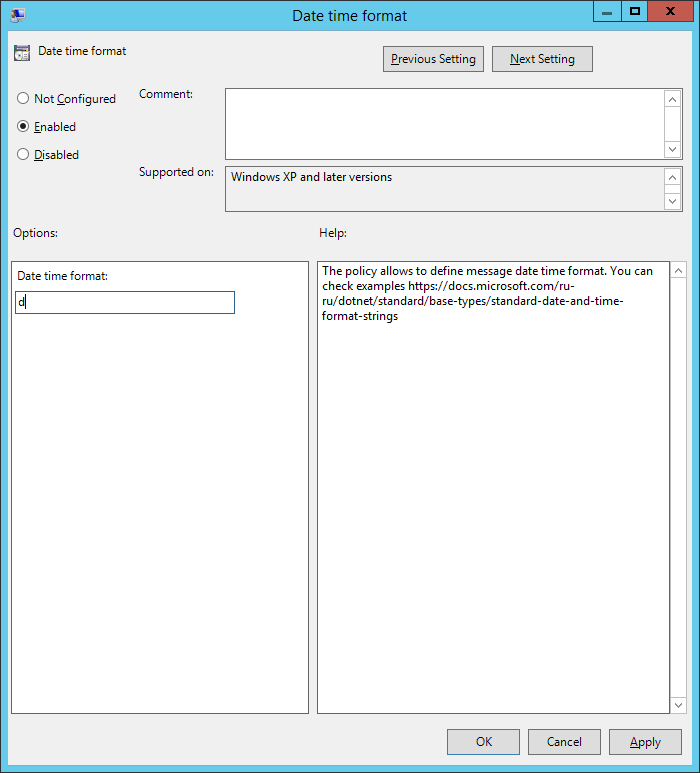This screenshot has height=773, width=700.
Task: Select the Not Configured option
Action: coord(23,99)
